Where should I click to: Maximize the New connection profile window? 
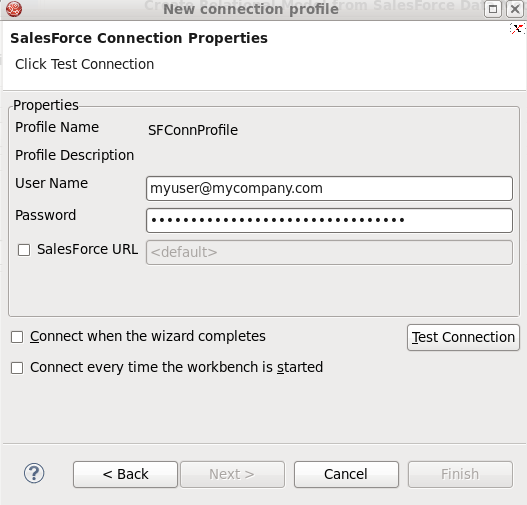click(x=493, y=9)
